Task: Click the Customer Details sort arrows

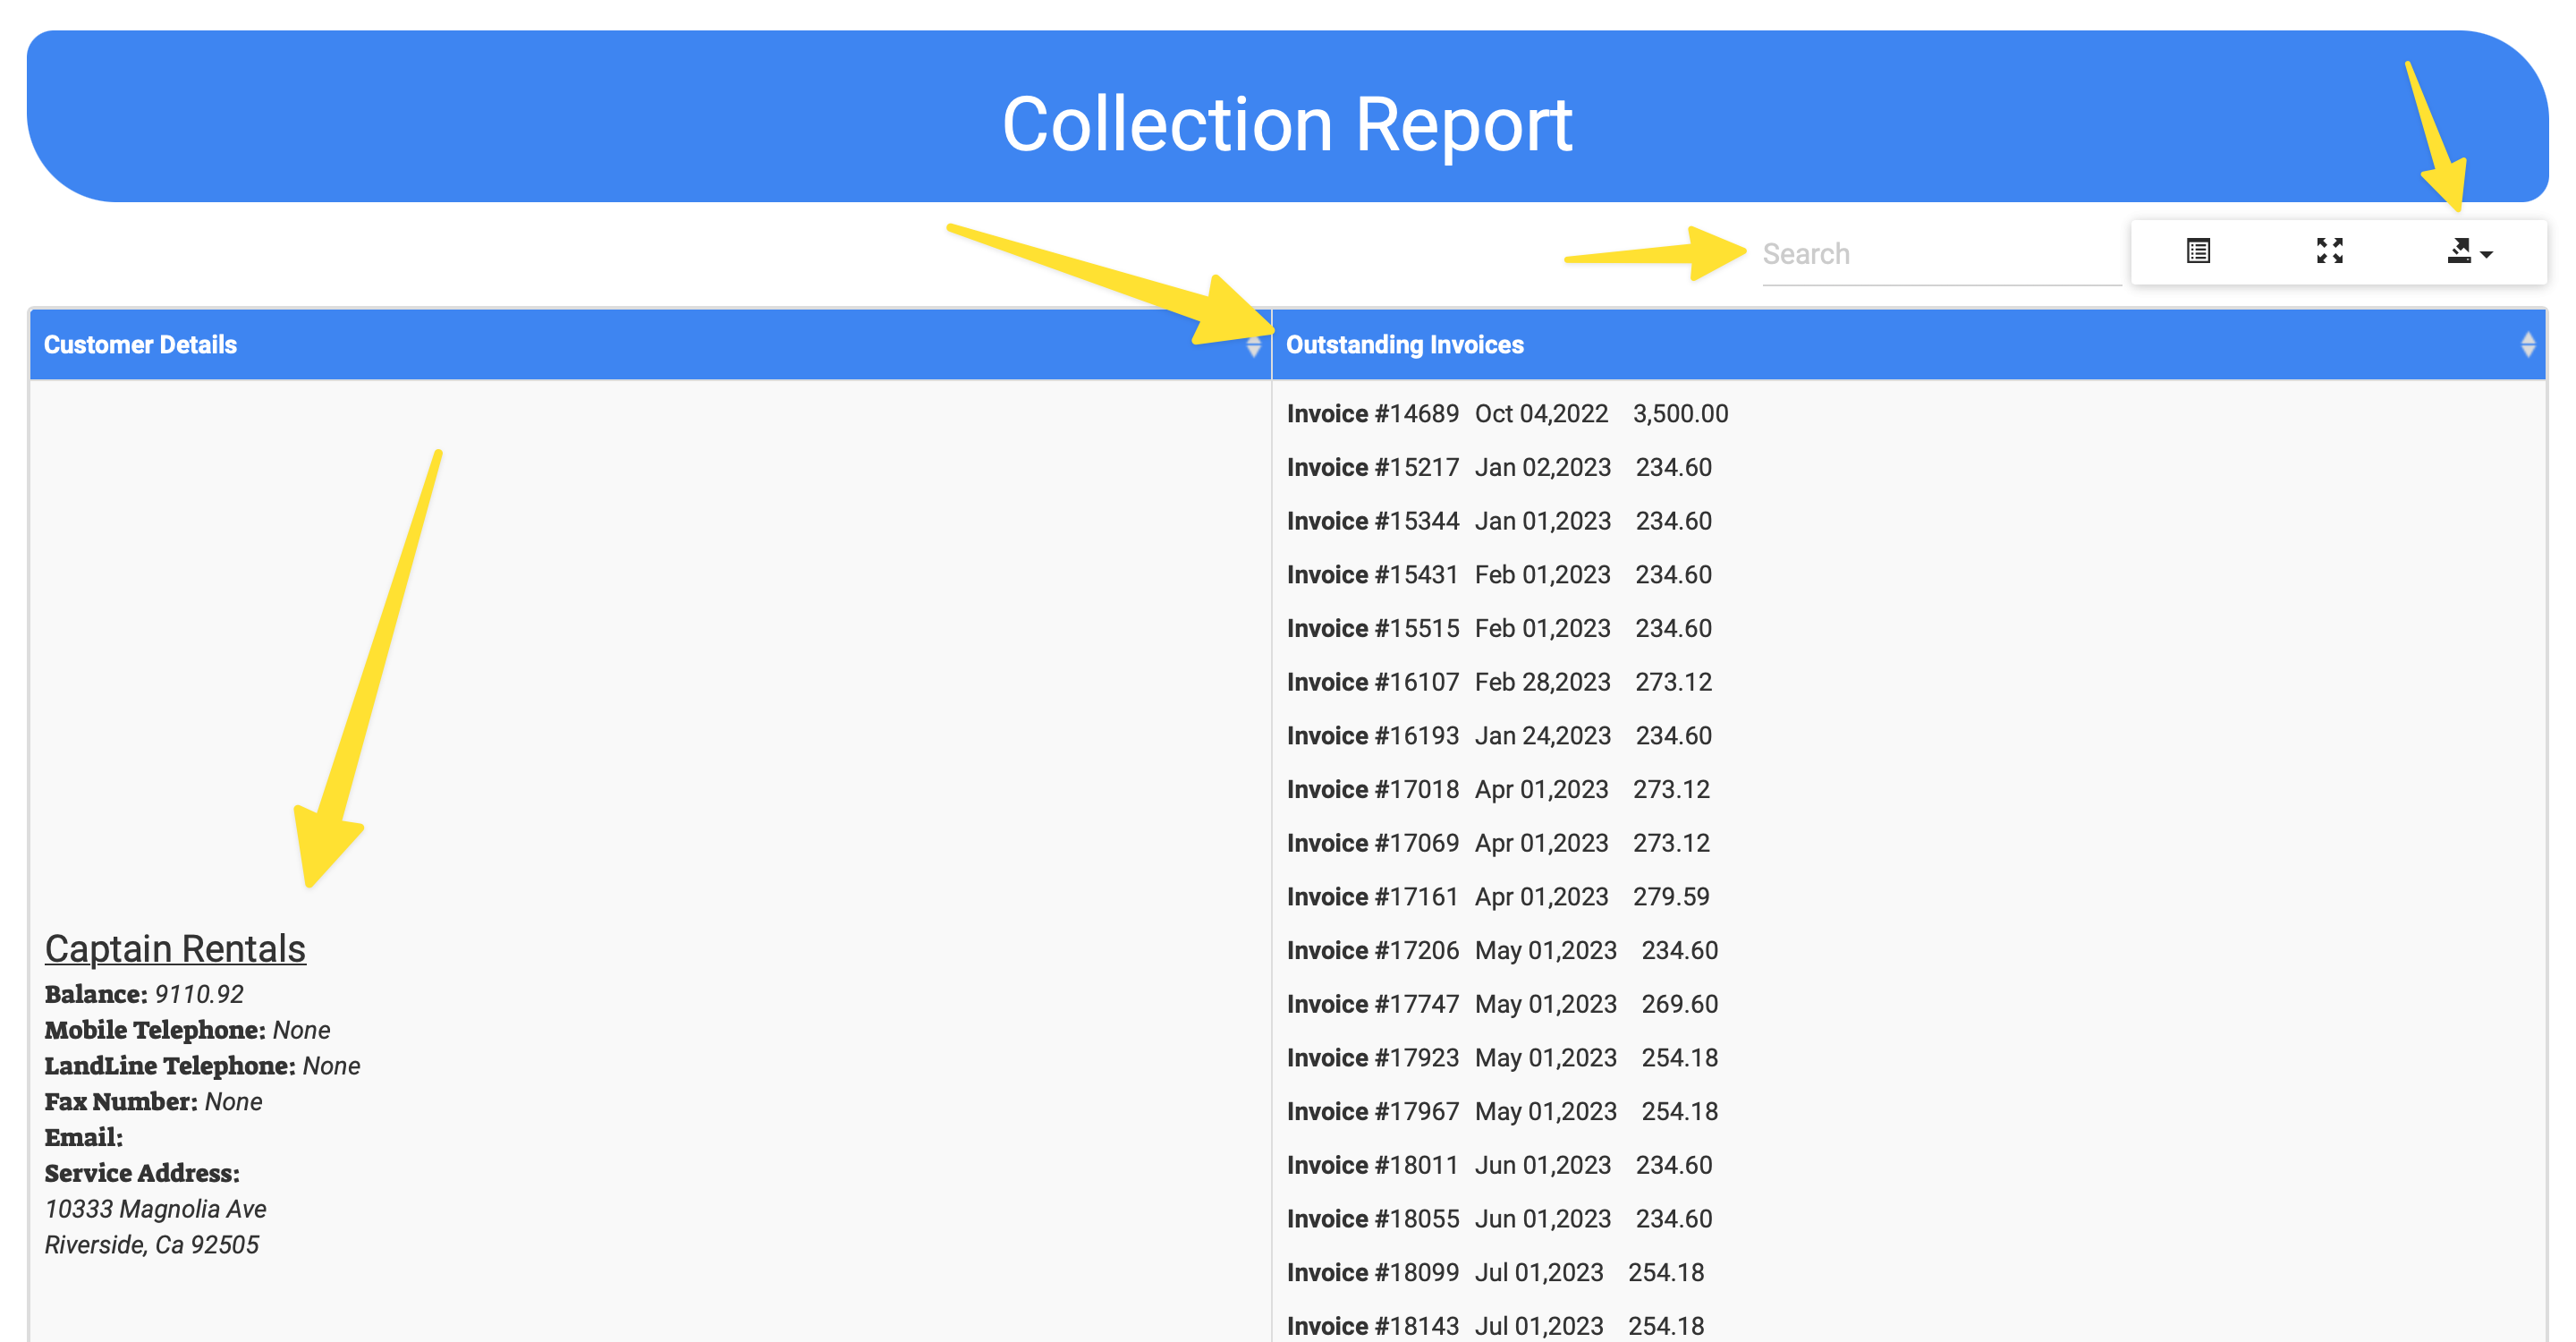Action: tap(1253, 346)
